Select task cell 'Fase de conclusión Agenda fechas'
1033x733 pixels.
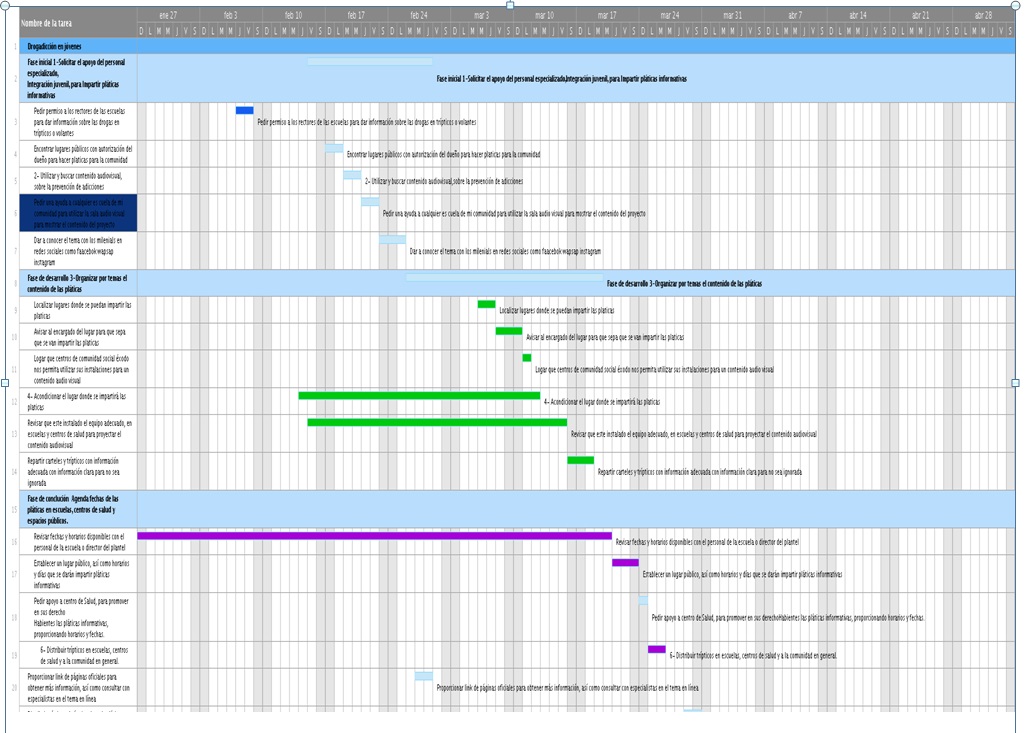tap(78, 509)
